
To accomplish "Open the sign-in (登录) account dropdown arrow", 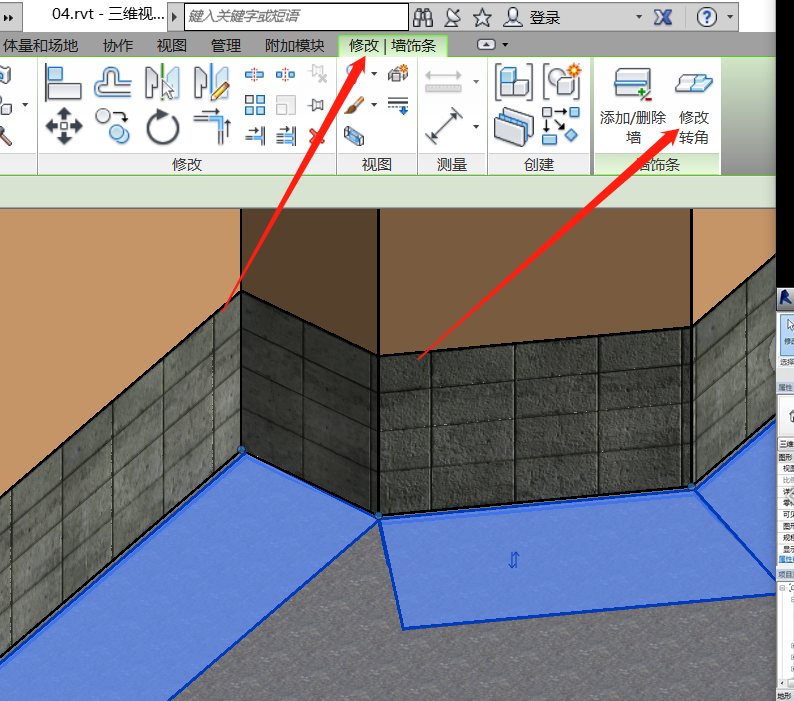I will pyautogui.click(x=640, y=17).
